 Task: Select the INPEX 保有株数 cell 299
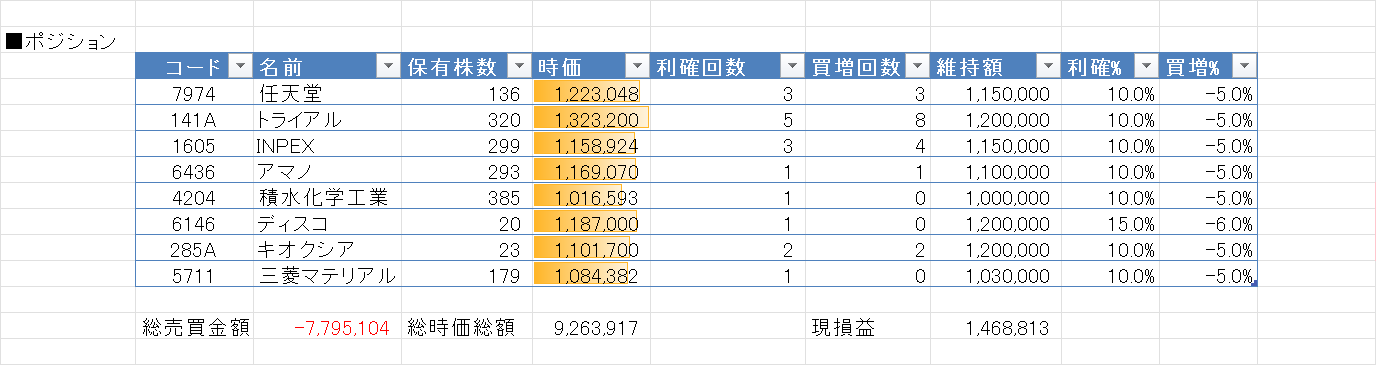click(466, 145)
